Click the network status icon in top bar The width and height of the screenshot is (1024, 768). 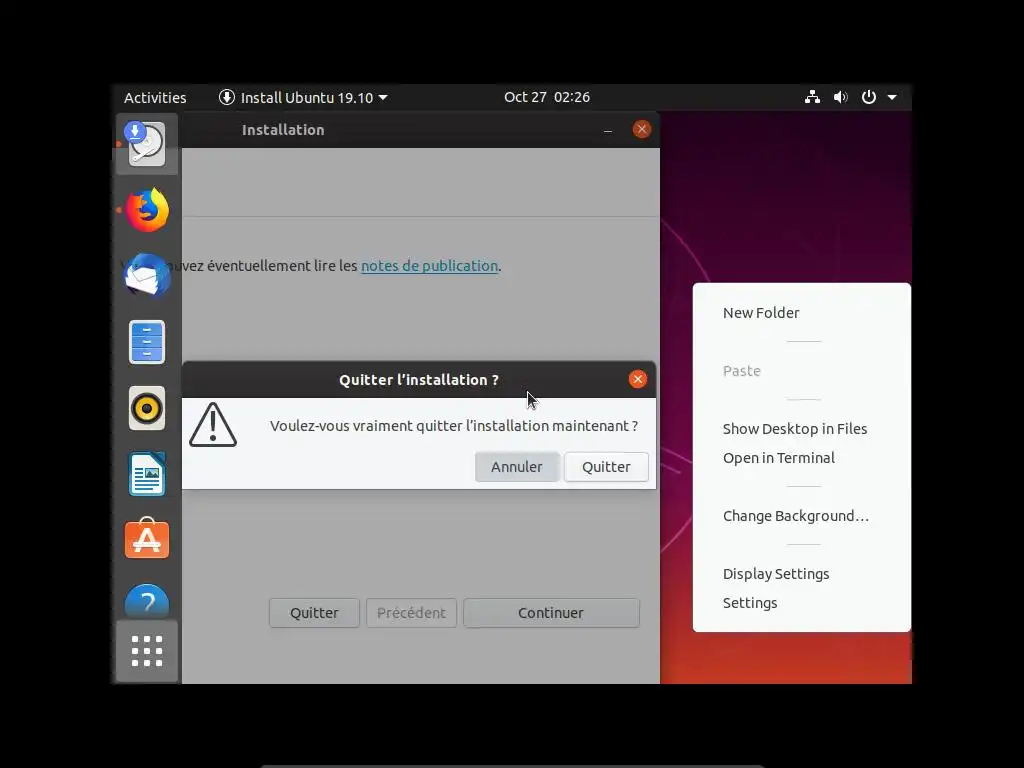[812, 97]
